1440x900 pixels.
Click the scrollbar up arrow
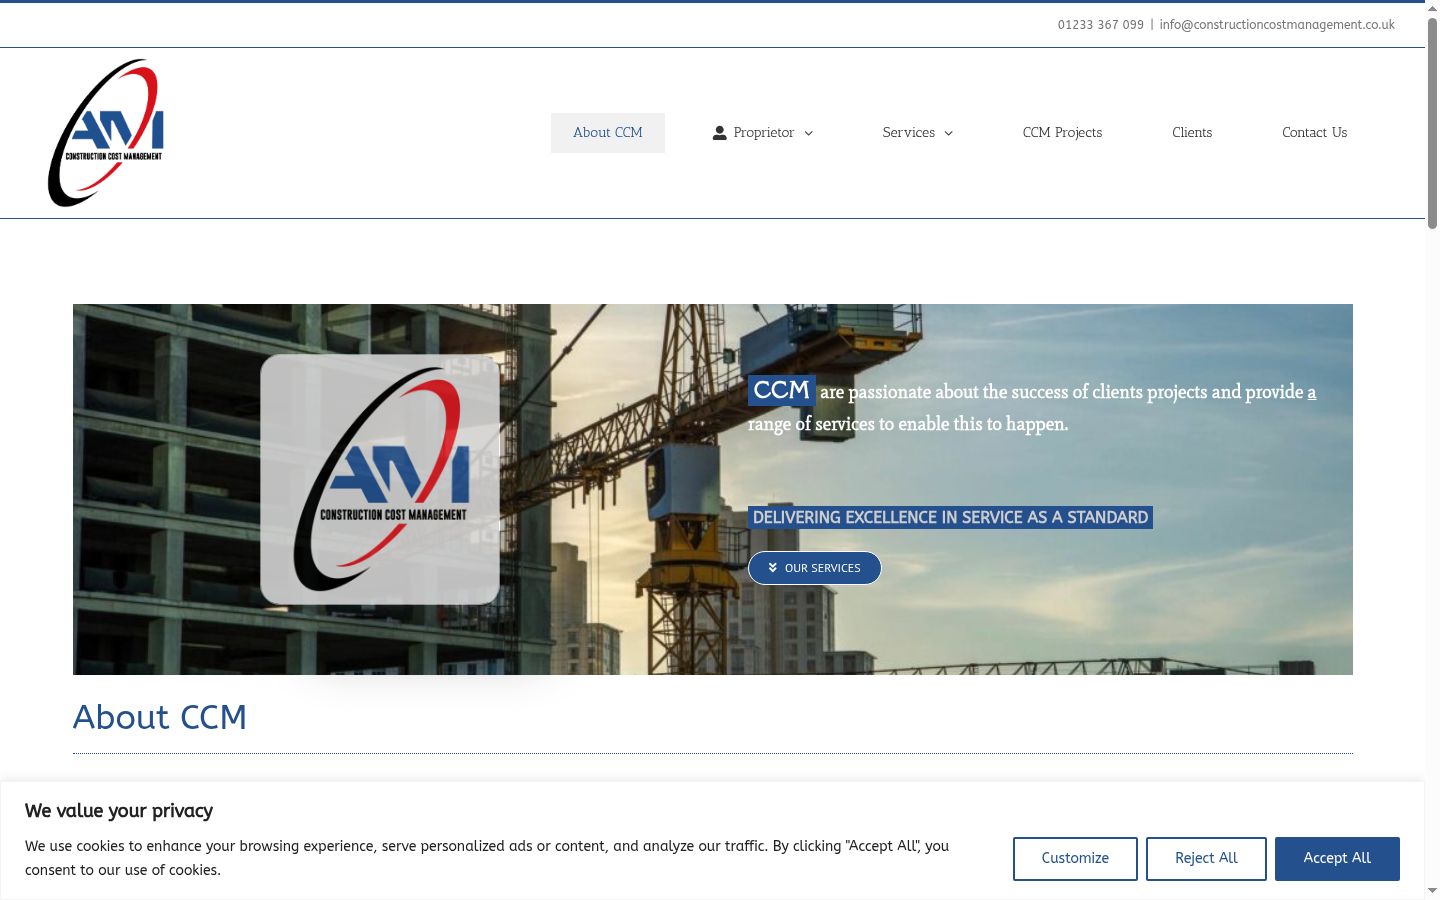pyautogui.click(x=1432, y=8)
